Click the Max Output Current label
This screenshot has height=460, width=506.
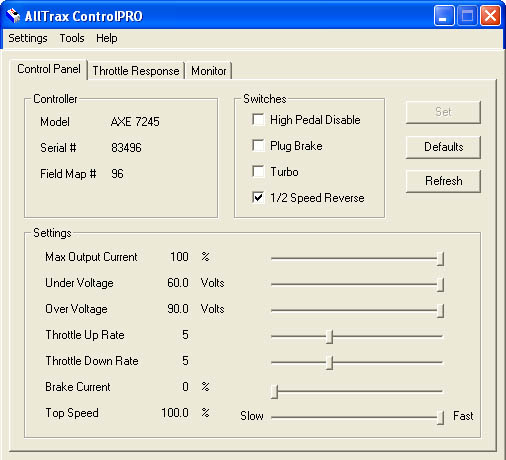pyautogui.click(x=91, y=257)
